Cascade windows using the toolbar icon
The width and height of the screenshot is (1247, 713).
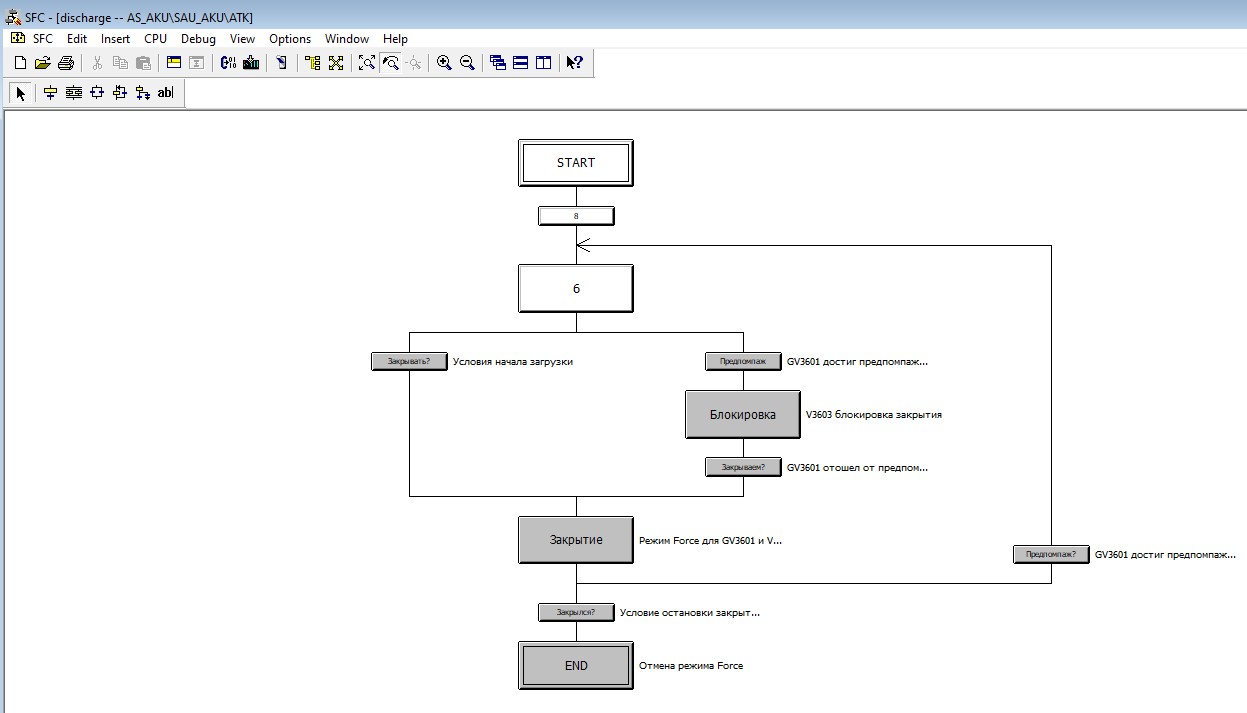coord(498,63)
